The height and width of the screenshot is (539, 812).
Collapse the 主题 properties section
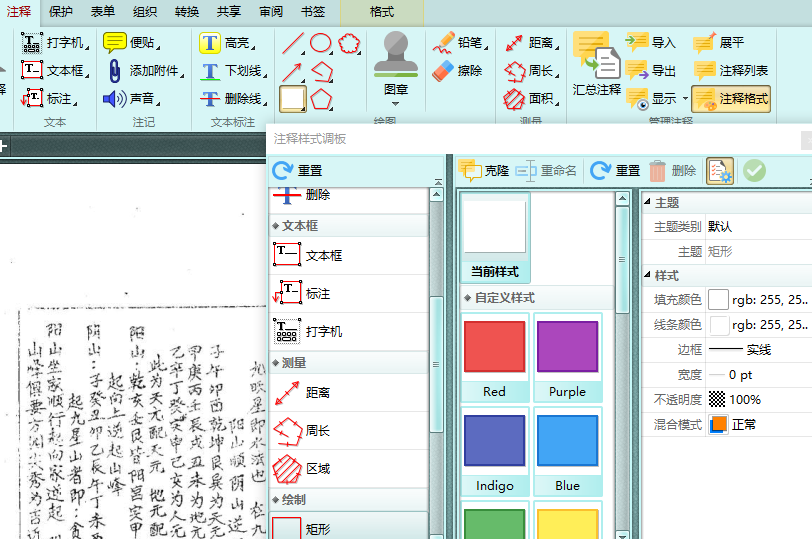pyautogui.click(x=647, y=201)
